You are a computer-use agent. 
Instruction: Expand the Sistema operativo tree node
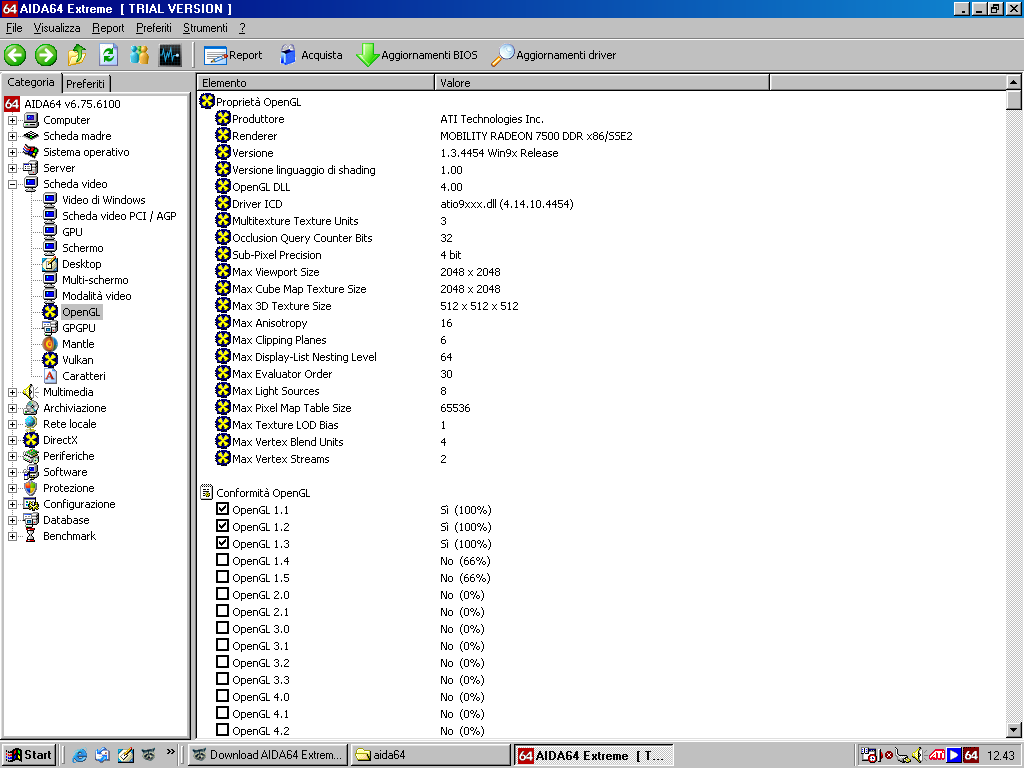[12, 152]
